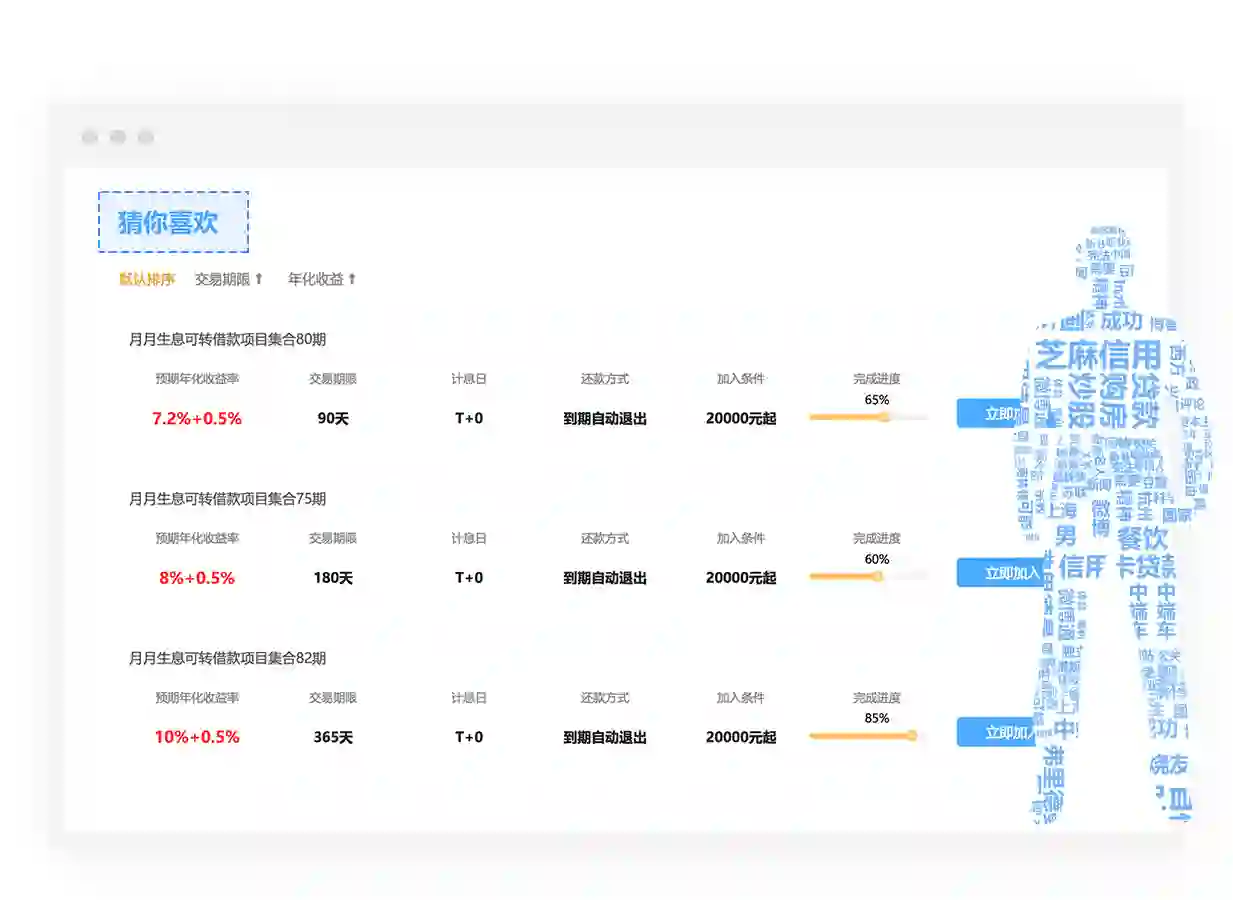Select the 默认排序 sort tab
The image size is (1233, 900).
pyautogui.click(x=147, y=279)
